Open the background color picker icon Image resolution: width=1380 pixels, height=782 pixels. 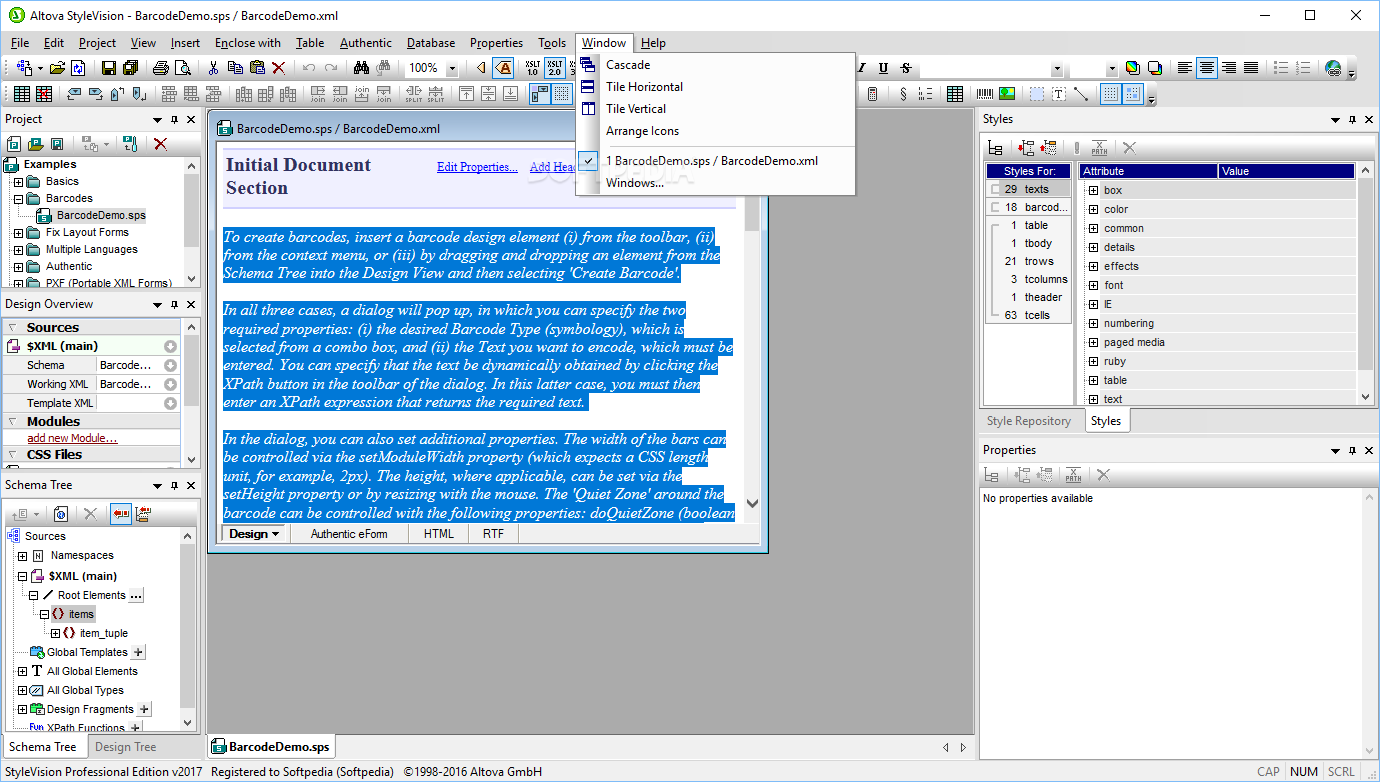click(1154, 68)
